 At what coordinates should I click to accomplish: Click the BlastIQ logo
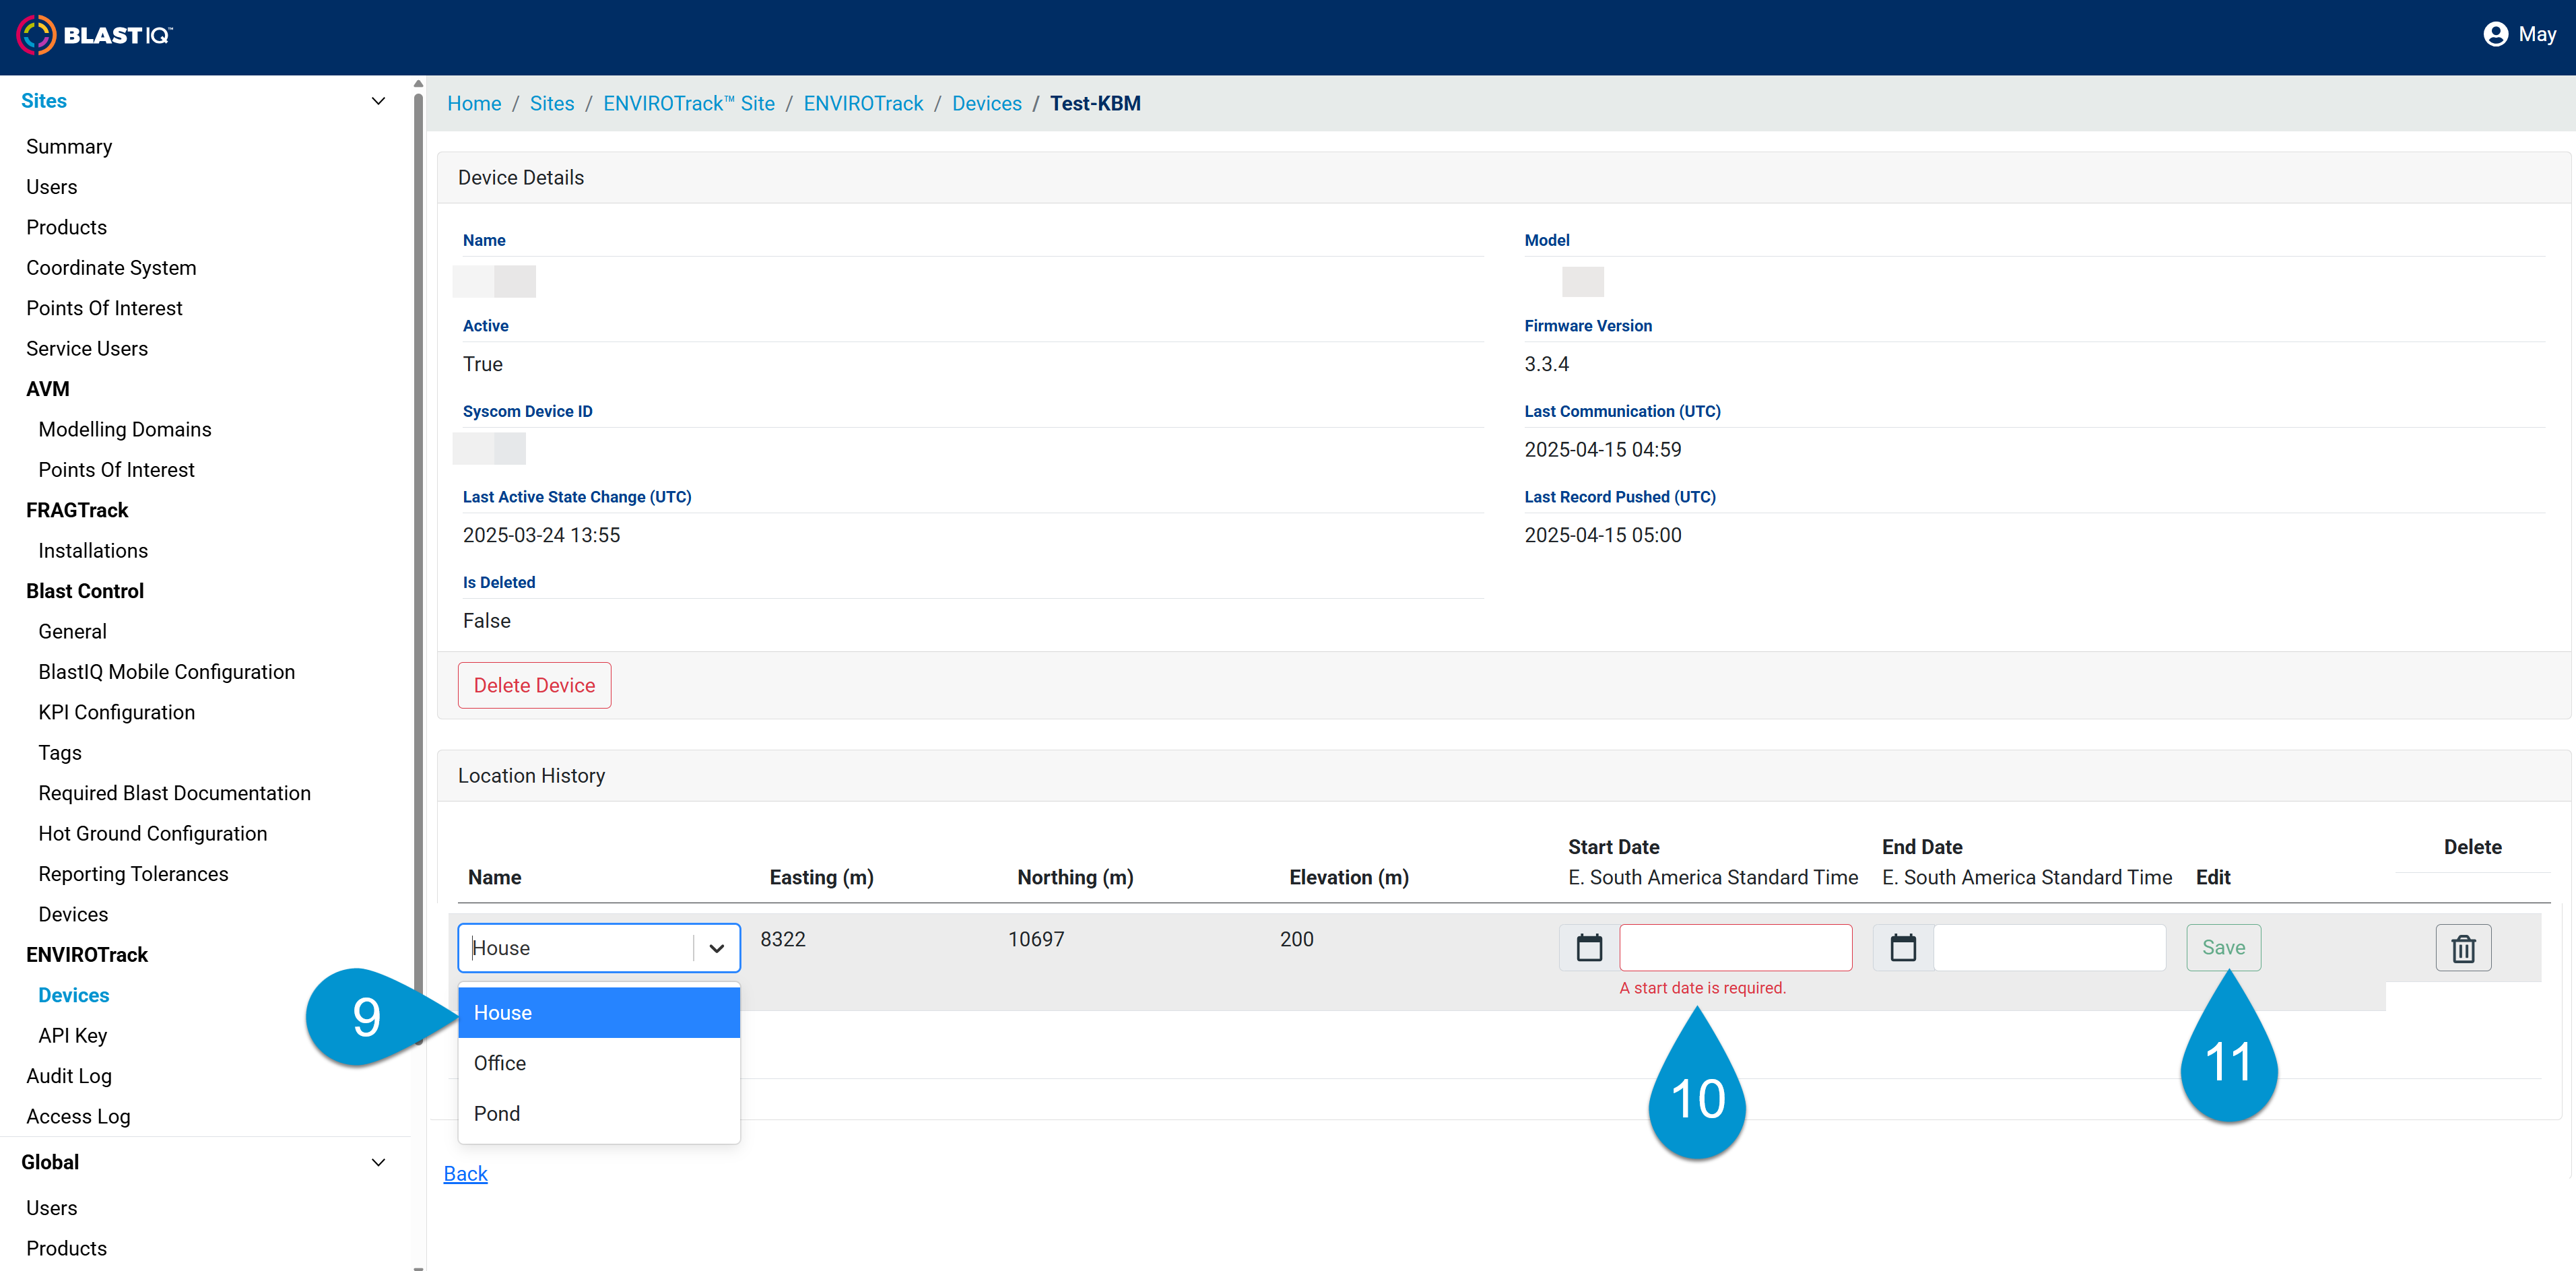(x=95, y=35)
